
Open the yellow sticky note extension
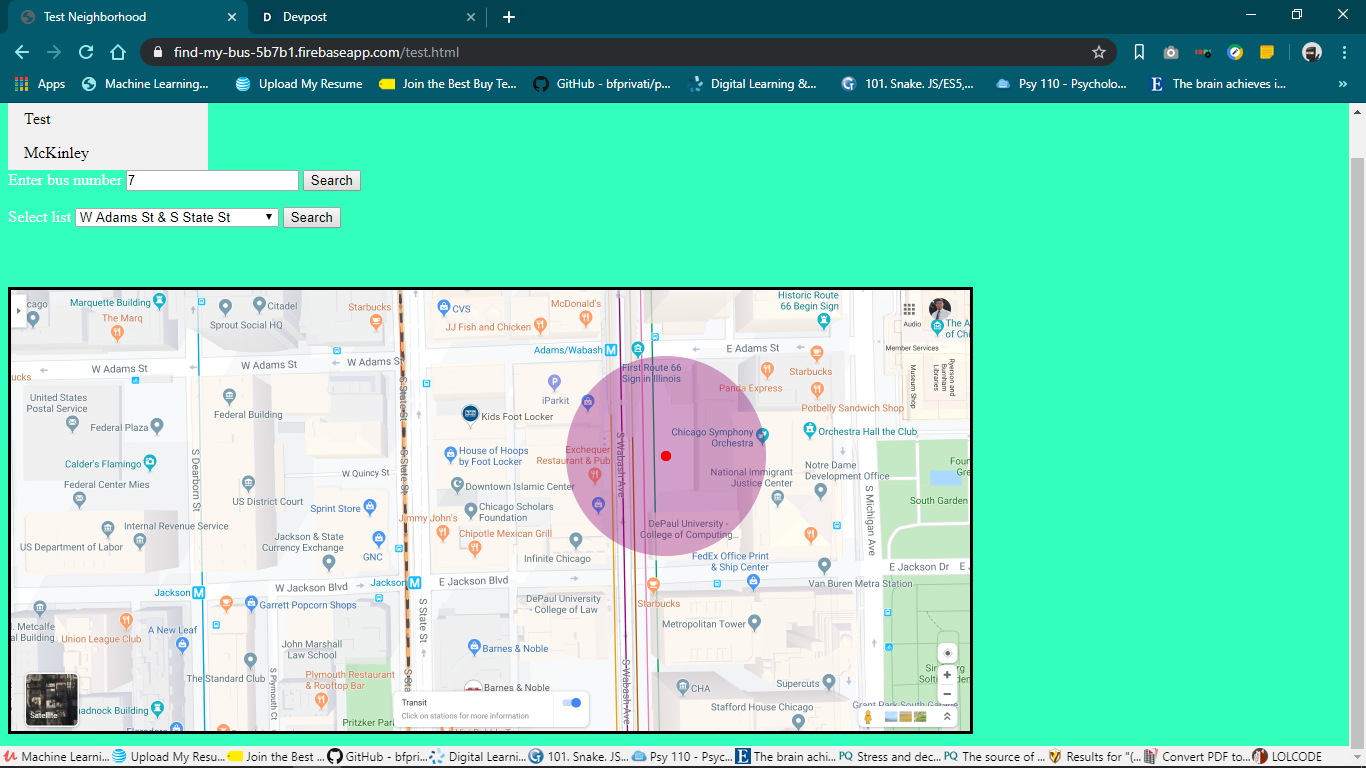coord(1267,52)
